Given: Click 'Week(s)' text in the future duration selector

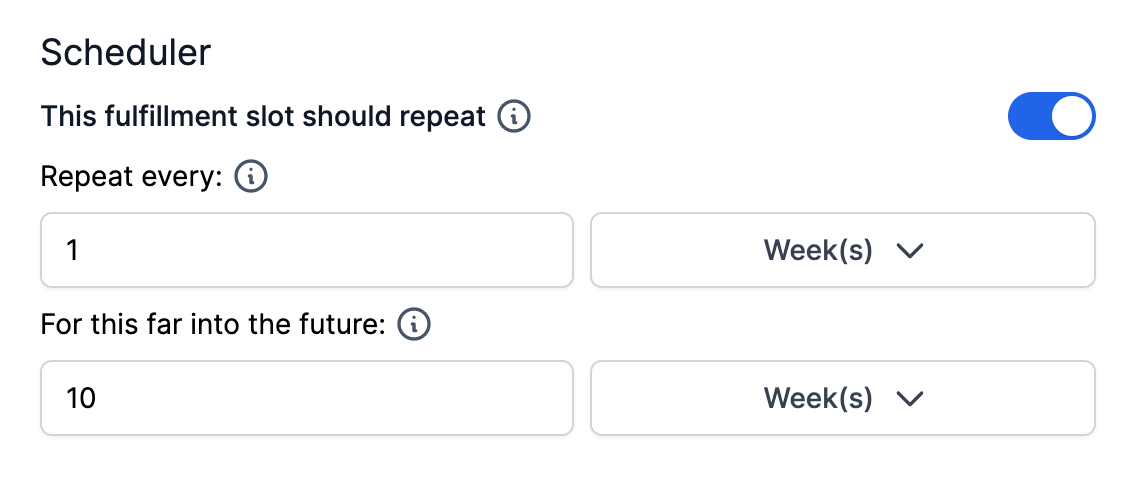Looking at the screenshot, I should [818, 398].
